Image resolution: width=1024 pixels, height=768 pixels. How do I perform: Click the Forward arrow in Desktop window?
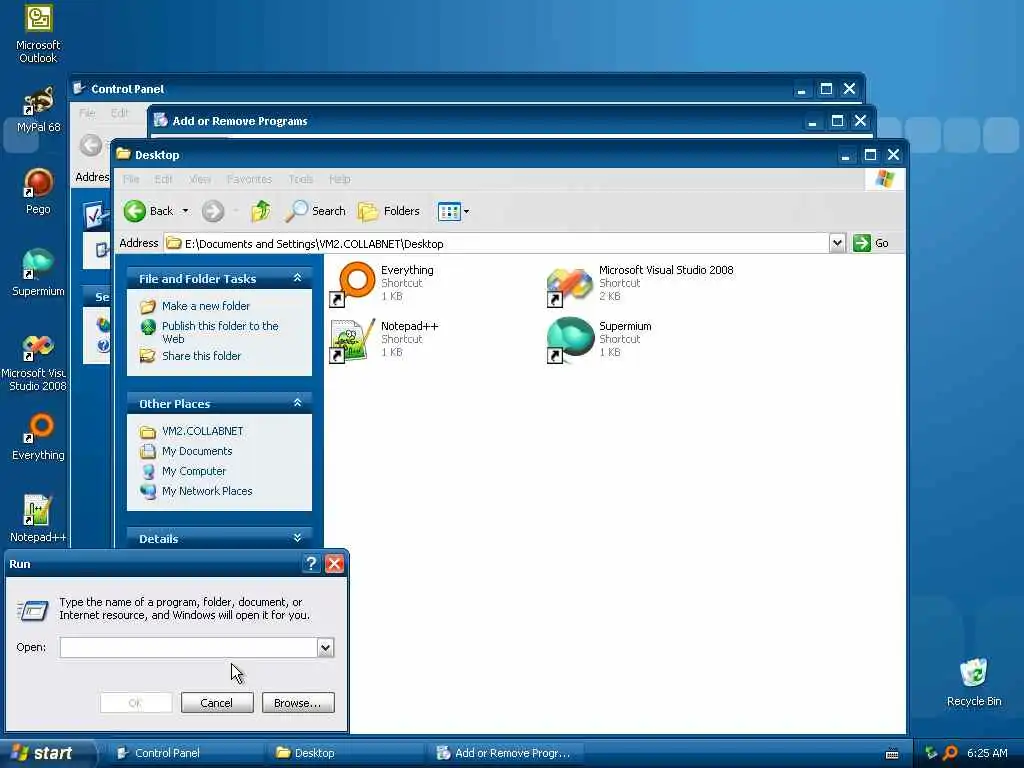click(x=213, y=211)
